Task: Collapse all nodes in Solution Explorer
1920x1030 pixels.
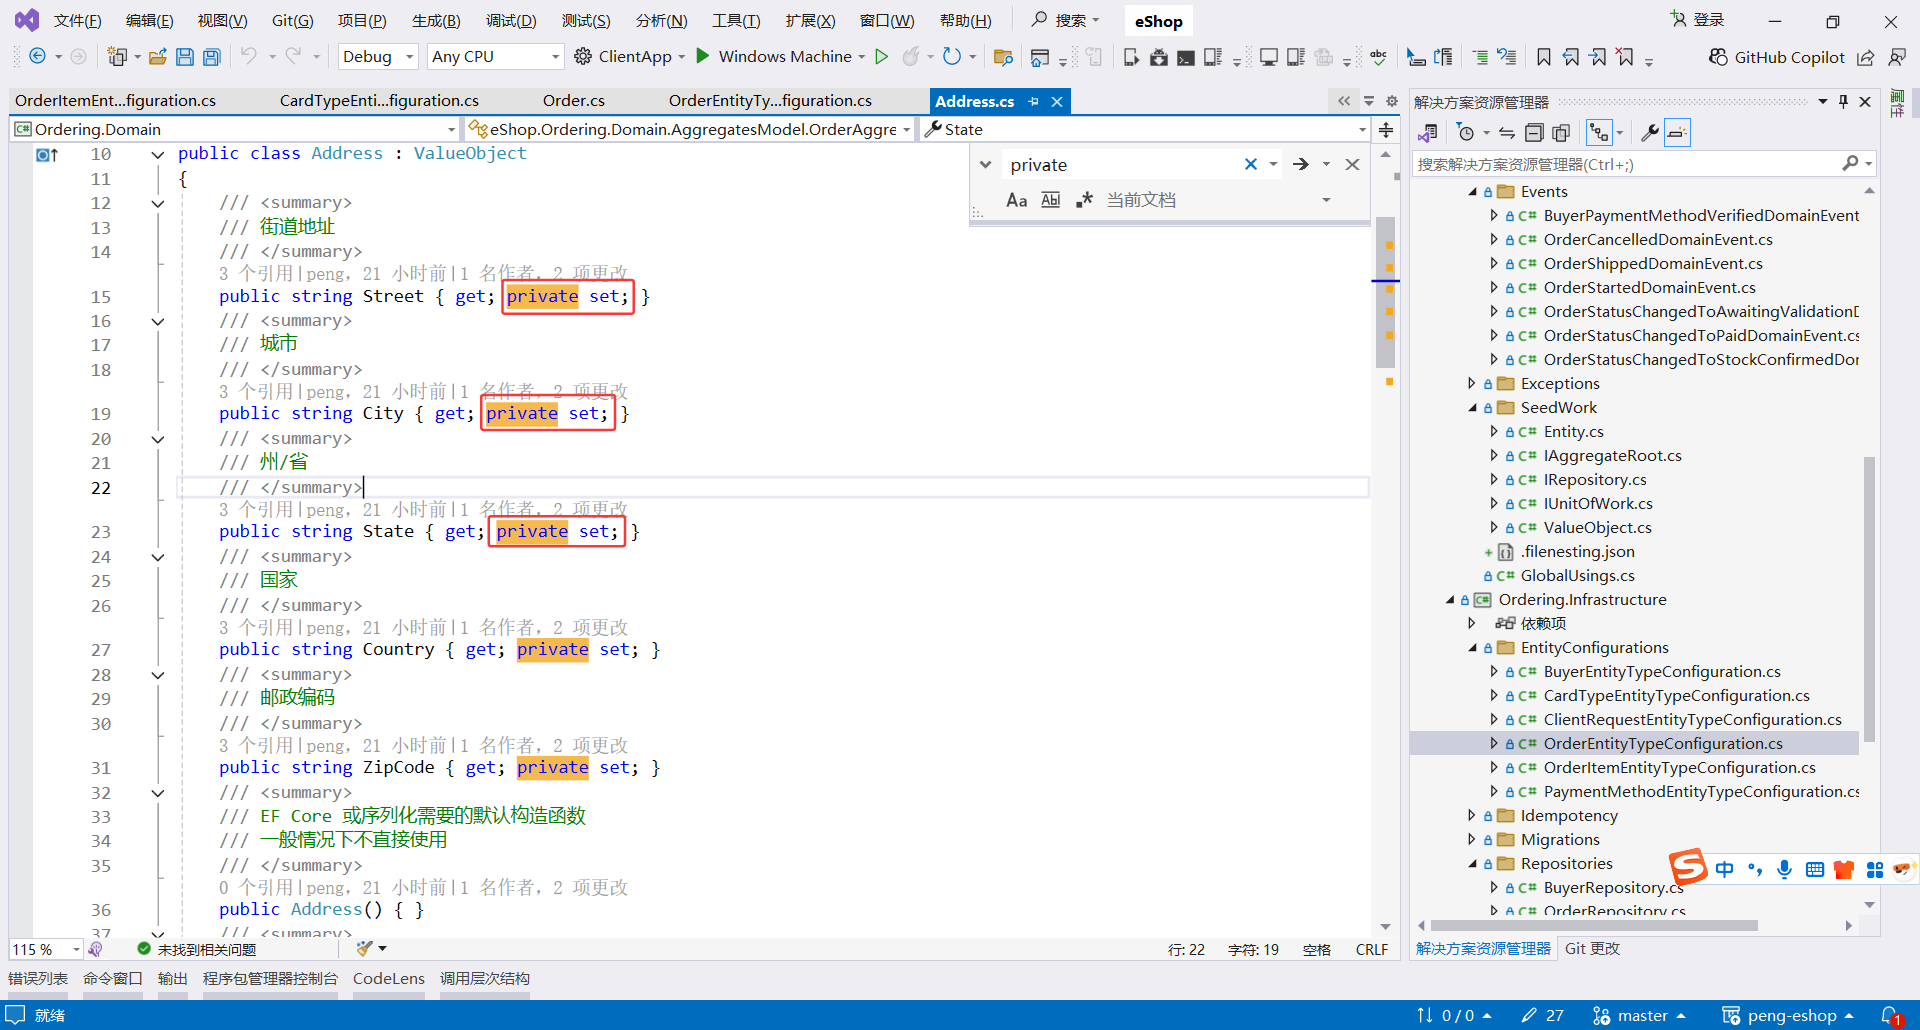Action: 1534,133
